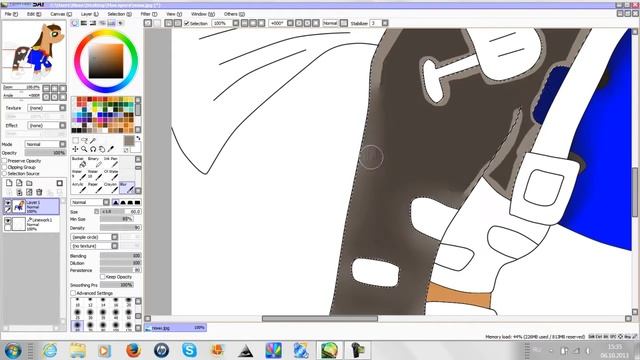640x360 pixels.
Task: Open the brush blending mode Normal dropdown
Action: click(x=90, y=202)
